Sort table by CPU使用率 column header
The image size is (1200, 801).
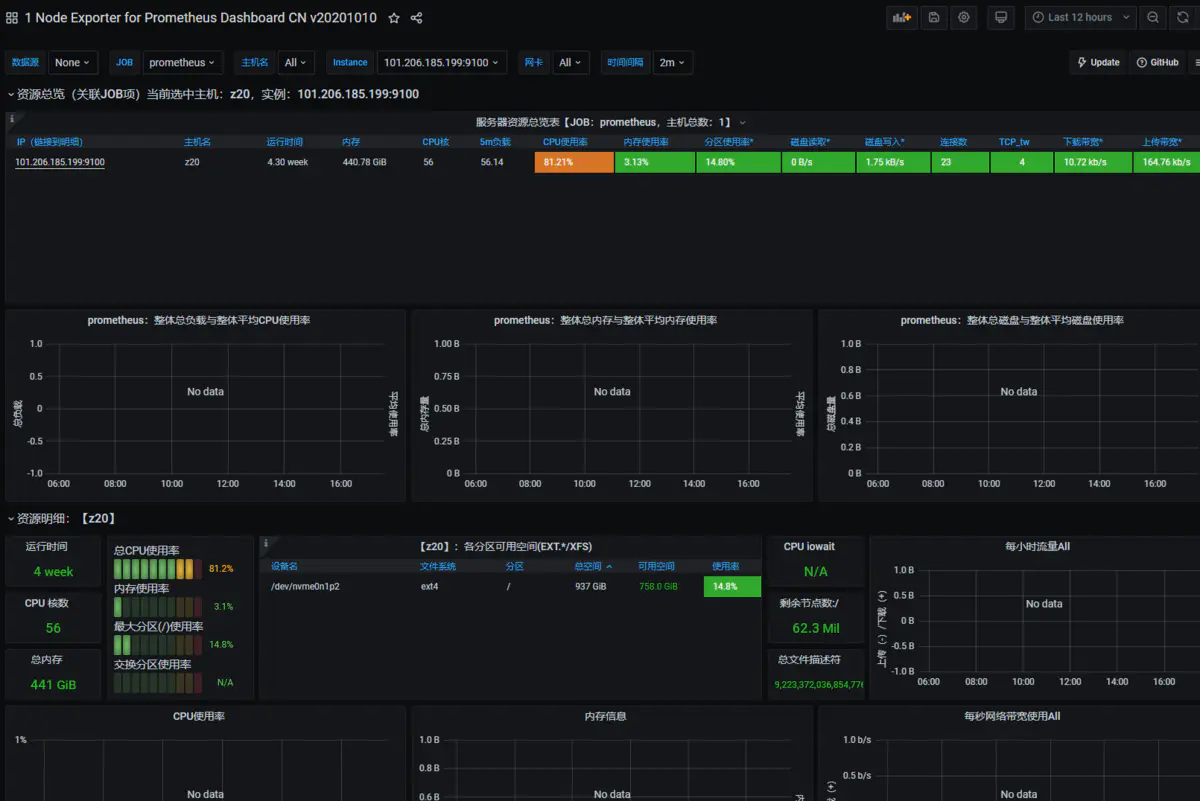[565, 142]
